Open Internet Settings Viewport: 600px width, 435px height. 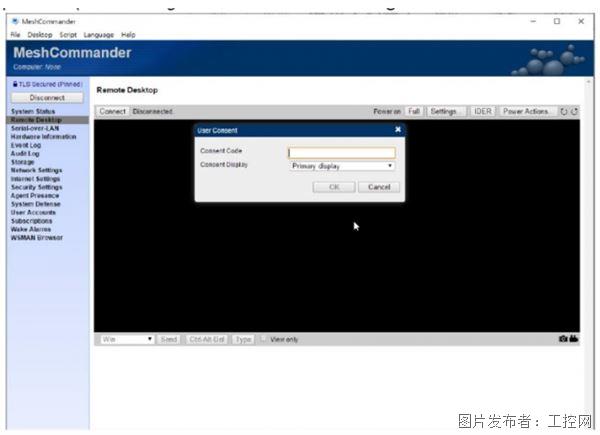click(x=35, y=179)
